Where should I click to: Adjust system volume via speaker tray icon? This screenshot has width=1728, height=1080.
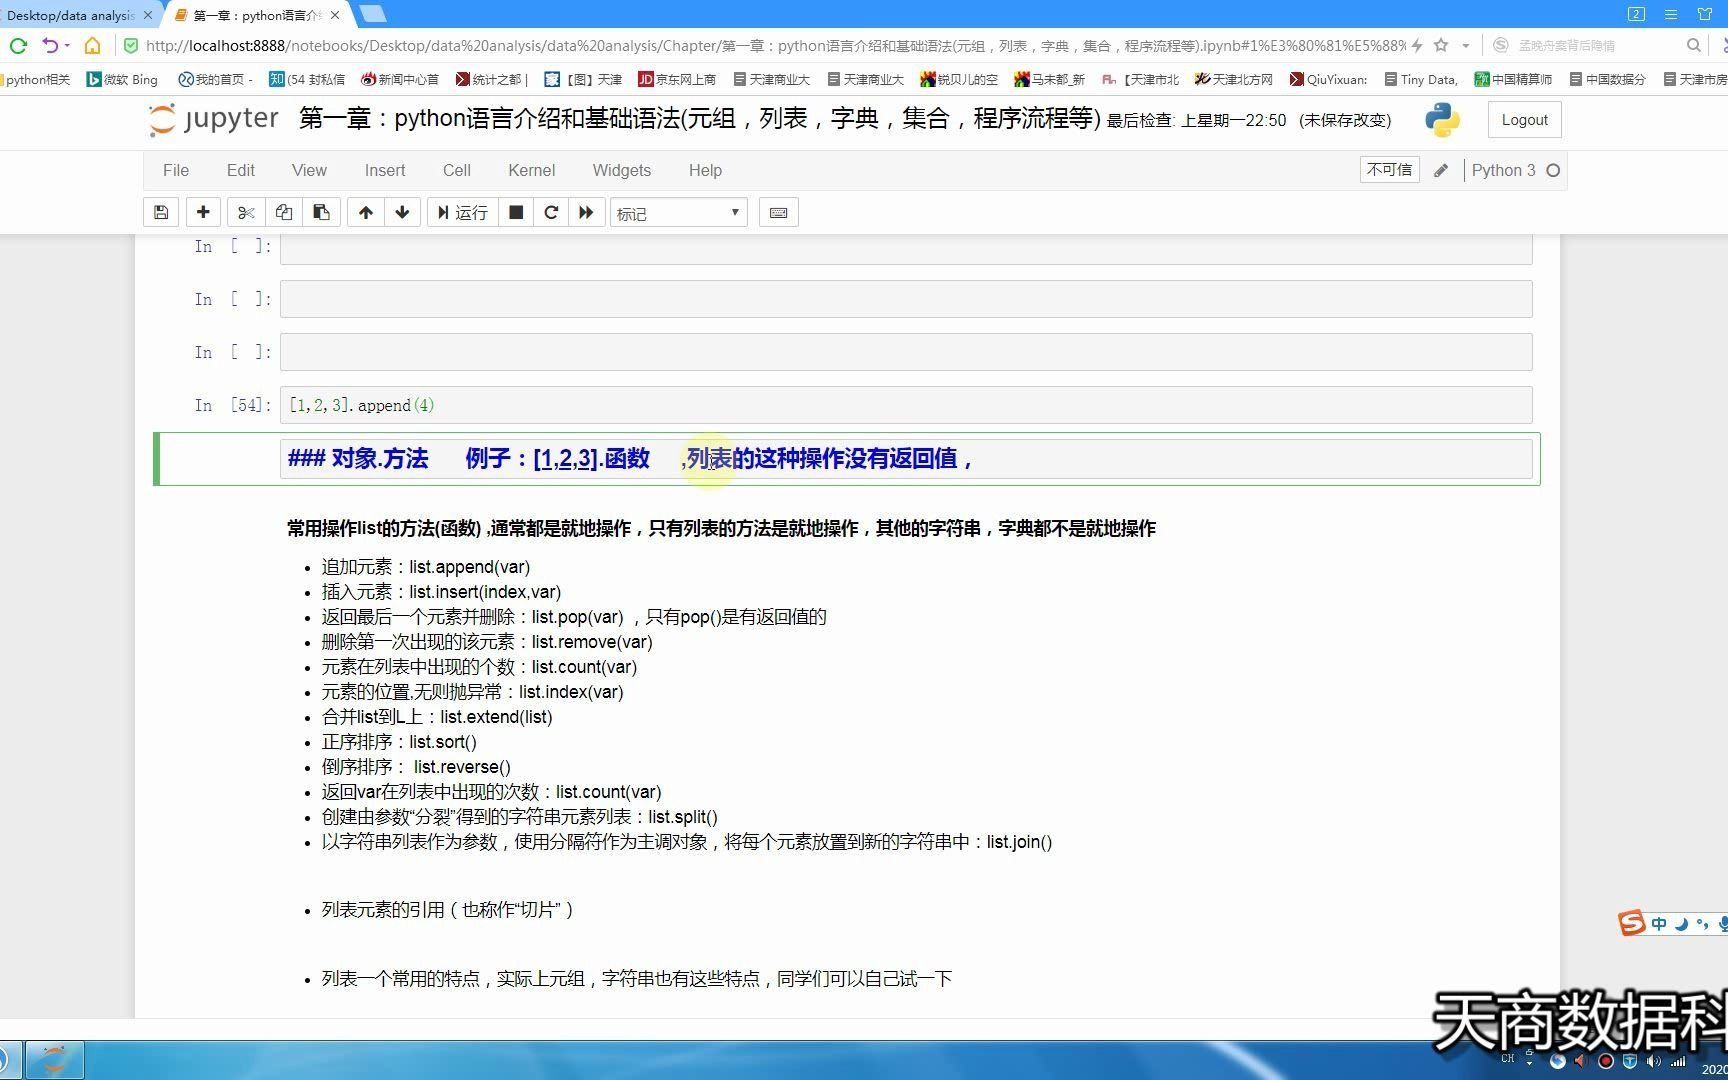[x=1653, y=1061]
